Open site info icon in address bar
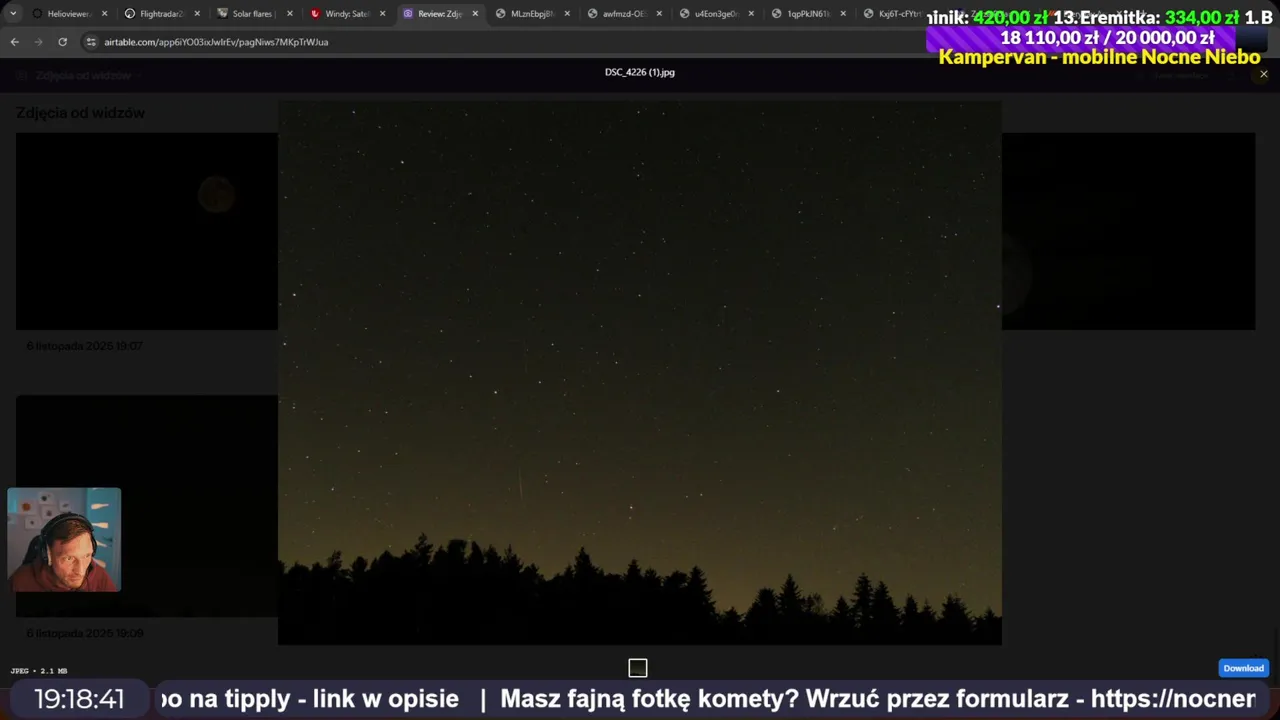 point(91,42)
